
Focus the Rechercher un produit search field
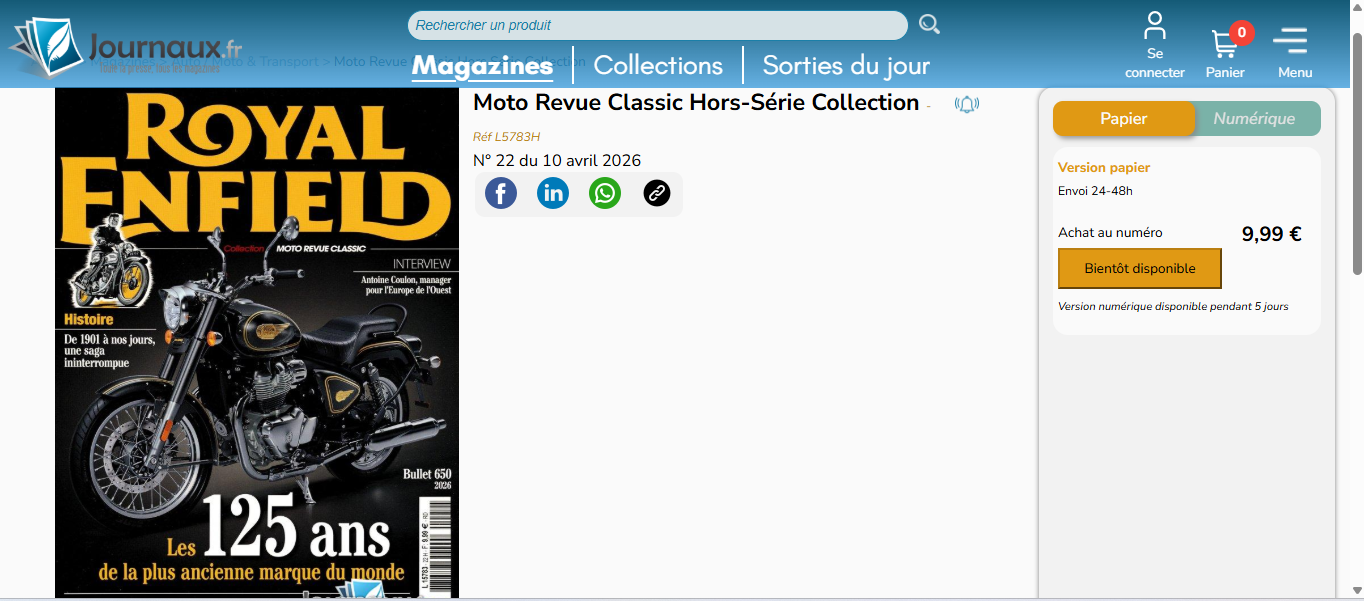click(657, 25)
